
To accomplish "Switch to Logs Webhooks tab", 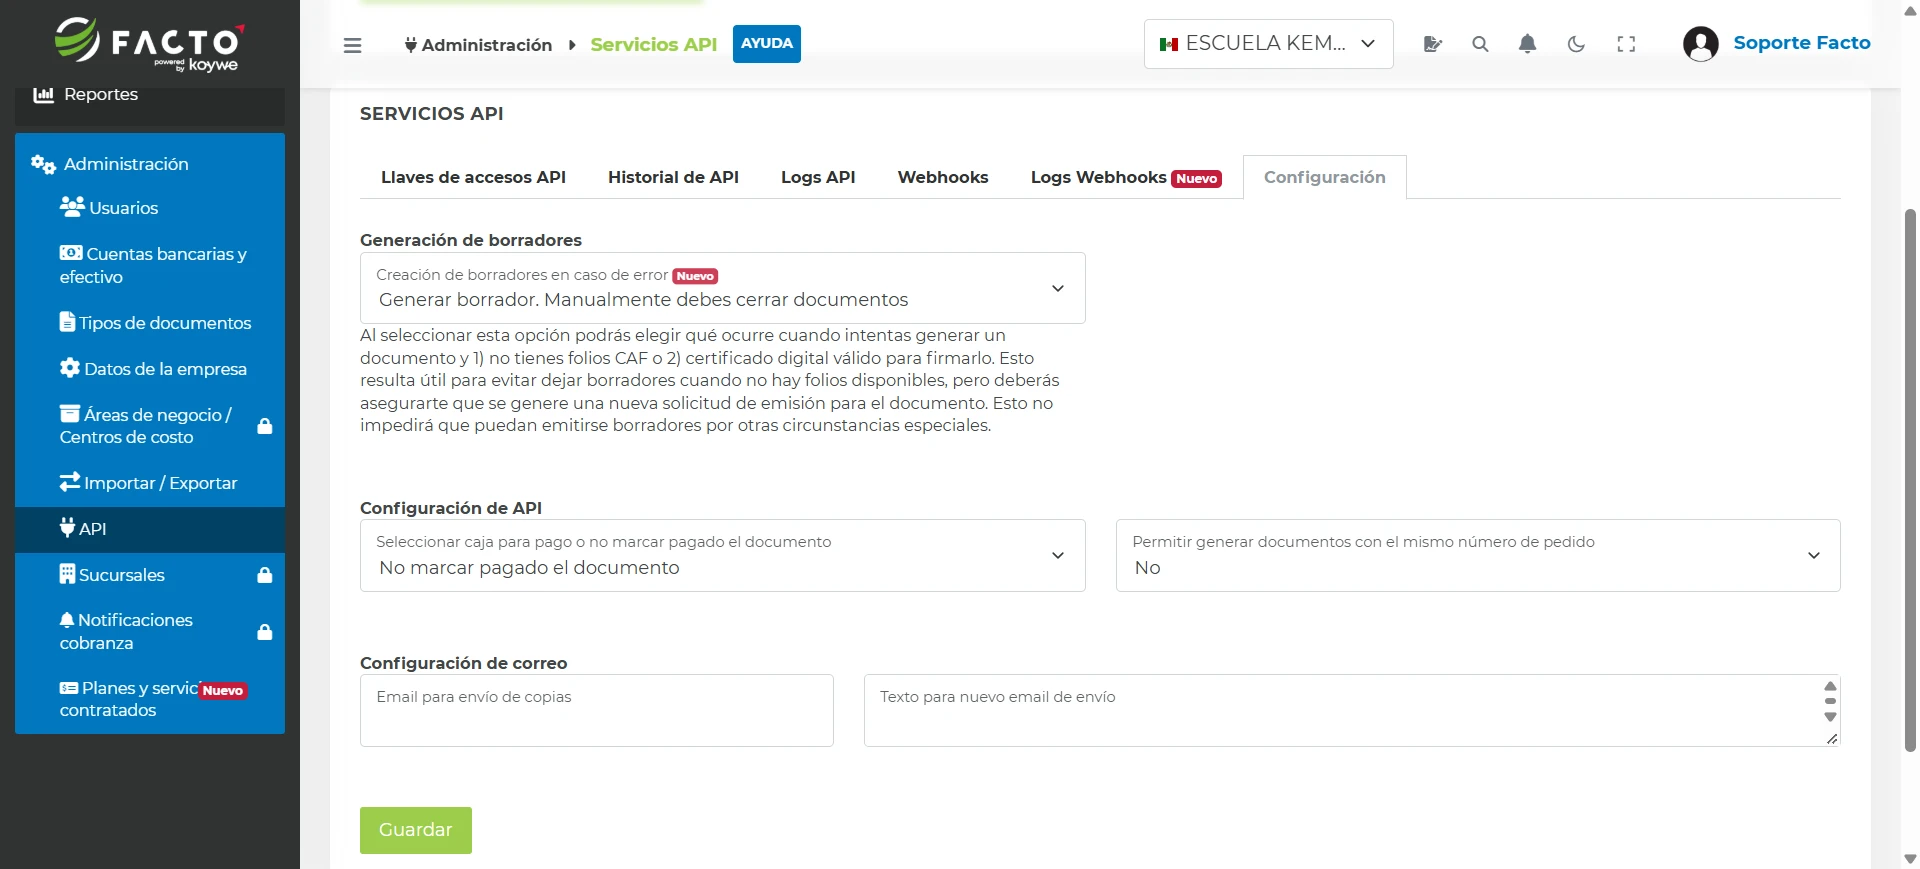I will pyautogui.click(x=1126, y=177).
